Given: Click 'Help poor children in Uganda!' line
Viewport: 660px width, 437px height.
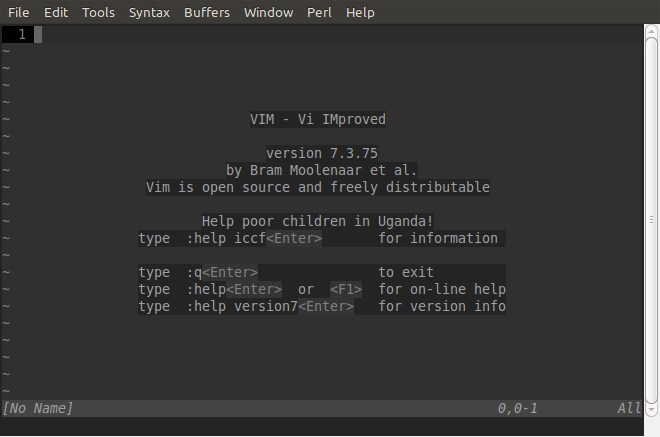Looking at the screenshot, I should 317,221.
